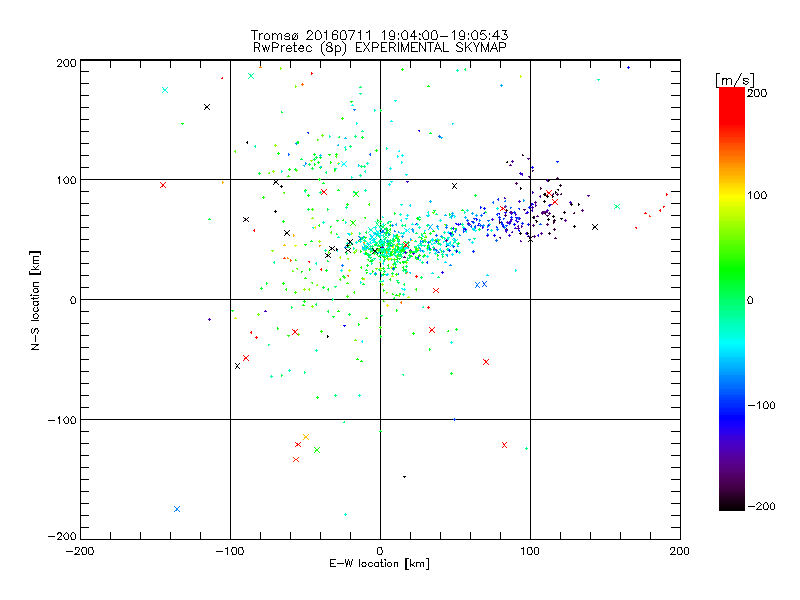Click the 'N-S location [km]' axis label

[x=35, y=301]
